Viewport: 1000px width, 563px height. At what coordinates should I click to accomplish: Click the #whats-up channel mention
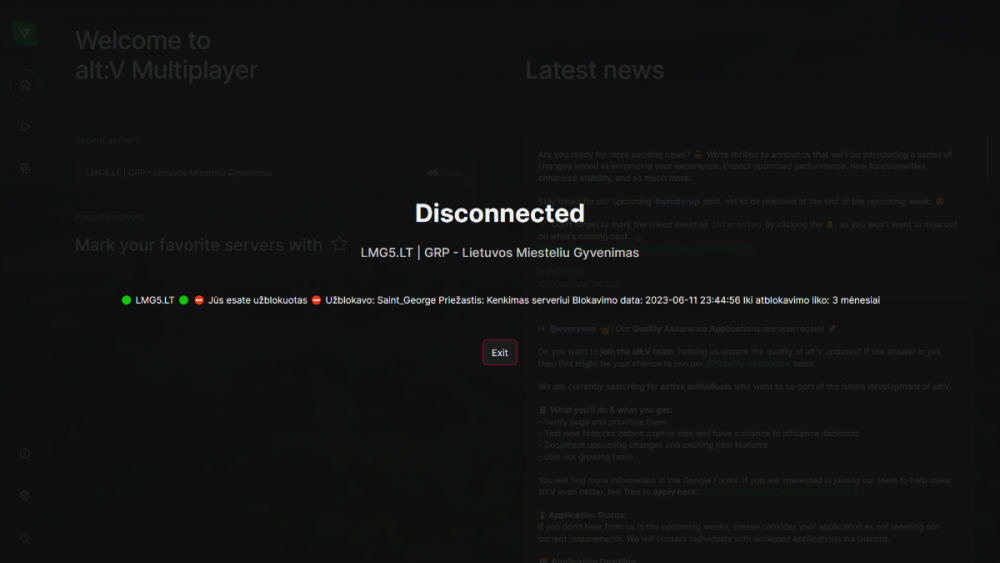[x=677, y=201]
